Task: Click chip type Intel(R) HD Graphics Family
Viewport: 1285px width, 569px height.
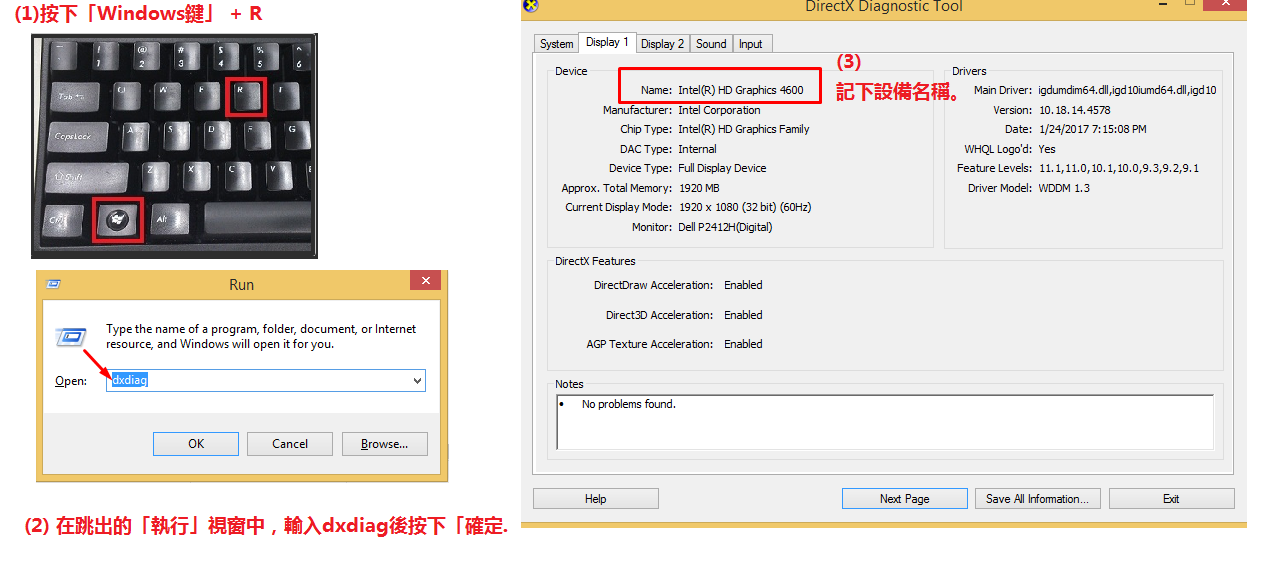Action: click(744, 129)
